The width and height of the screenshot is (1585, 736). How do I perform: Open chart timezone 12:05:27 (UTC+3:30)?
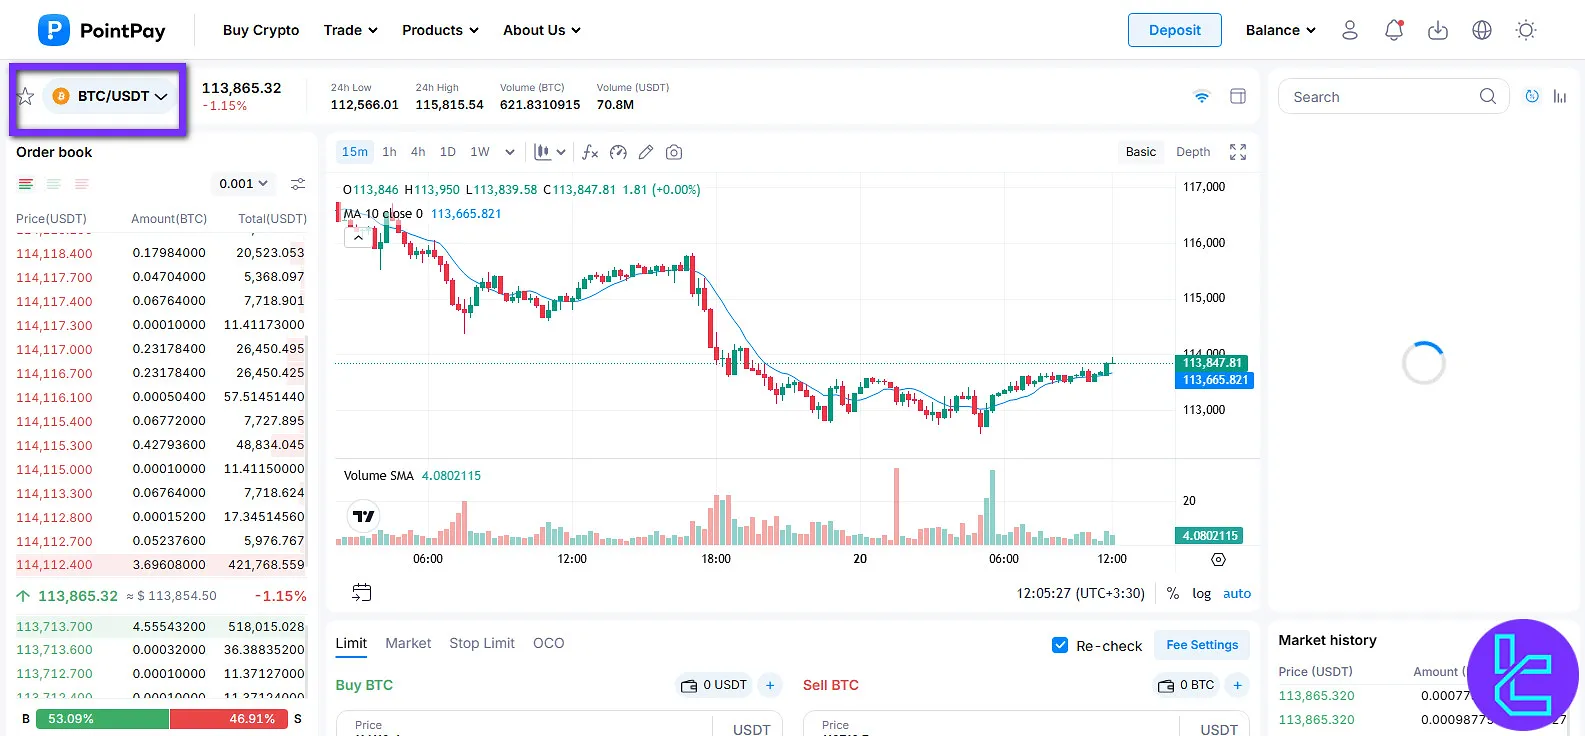(1081, 593)
